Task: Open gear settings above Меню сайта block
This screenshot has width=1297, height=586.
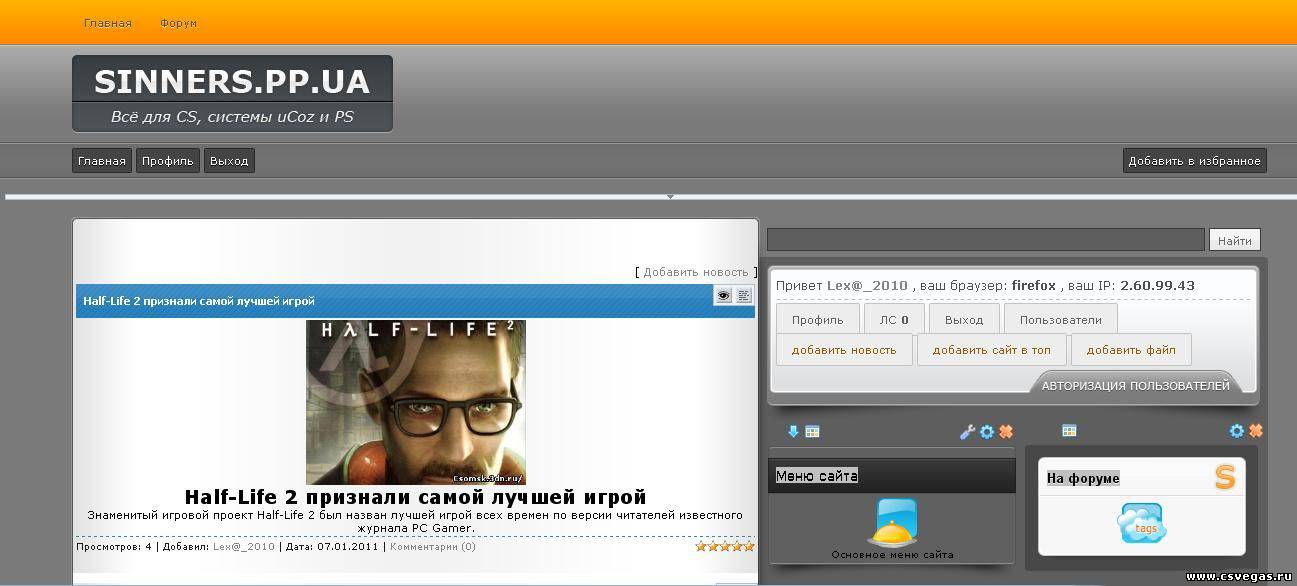Action: pyautogui.click(x=987, y=431)
